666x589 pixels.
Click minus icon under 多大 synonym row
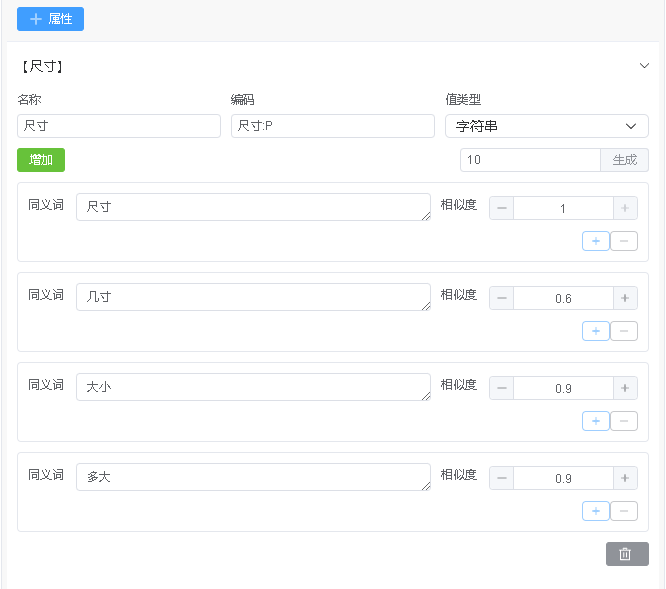[x=624, y=511]
